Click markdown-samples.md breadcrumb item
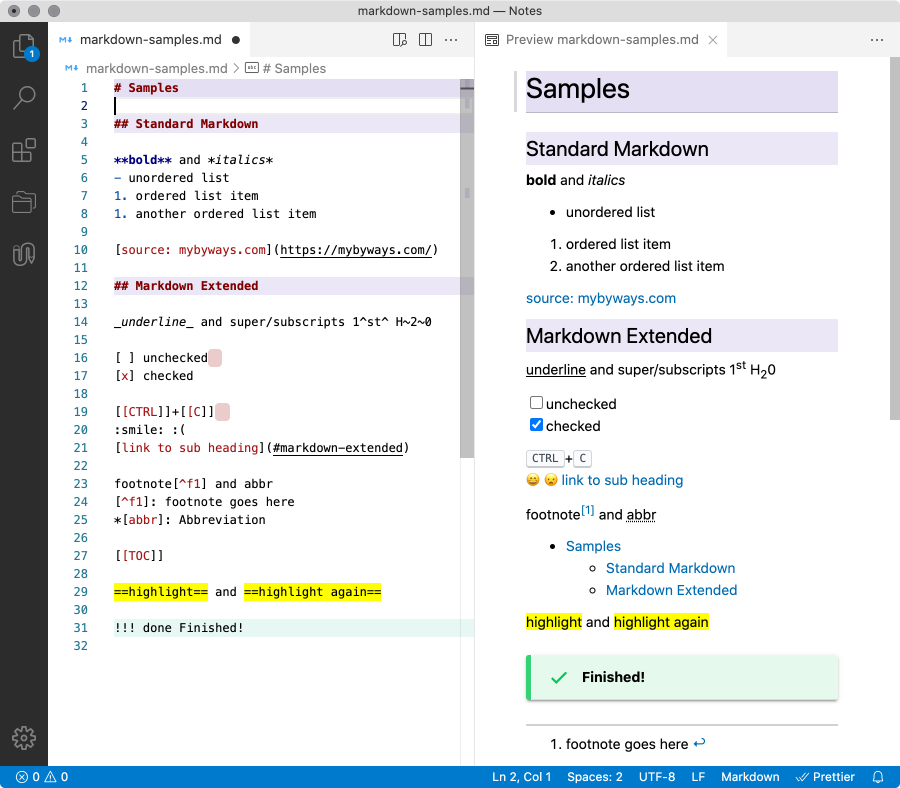 tap(156, 68)
